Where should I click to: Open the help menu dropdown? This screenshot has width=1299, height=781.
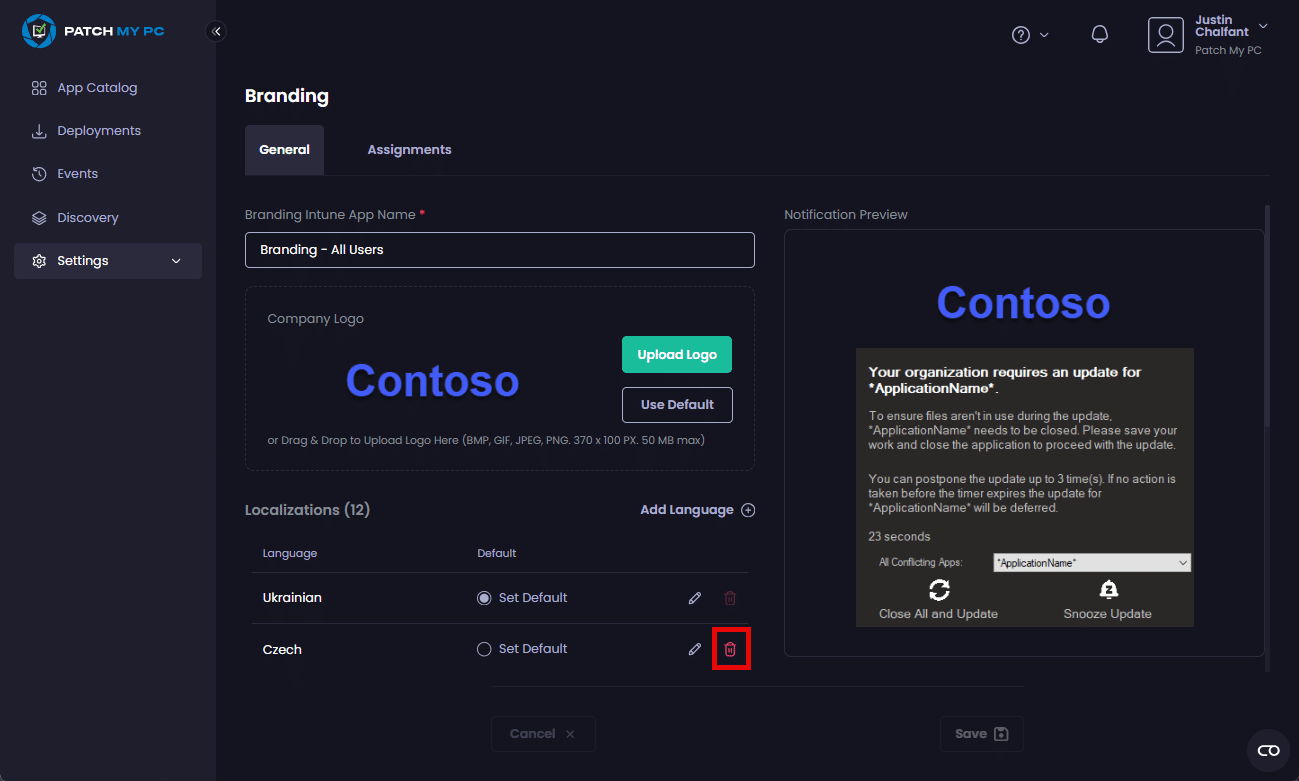click(x=1030, y=35)
